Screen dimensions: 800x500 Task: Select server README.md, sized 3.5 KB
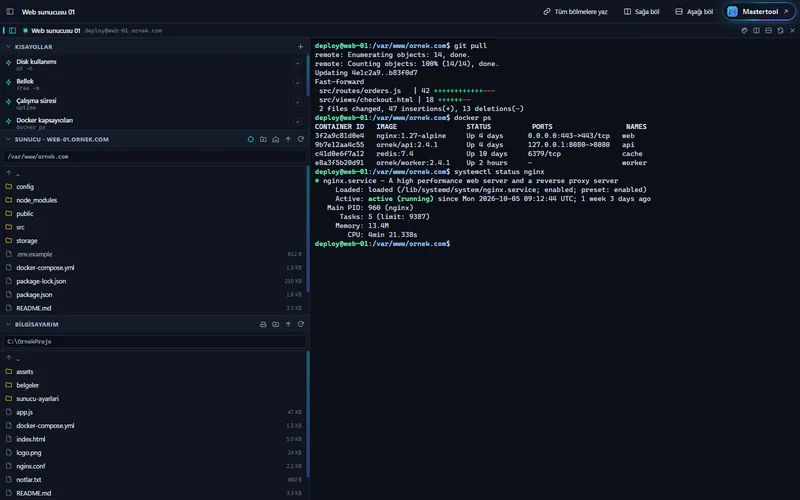pos(153,308)
